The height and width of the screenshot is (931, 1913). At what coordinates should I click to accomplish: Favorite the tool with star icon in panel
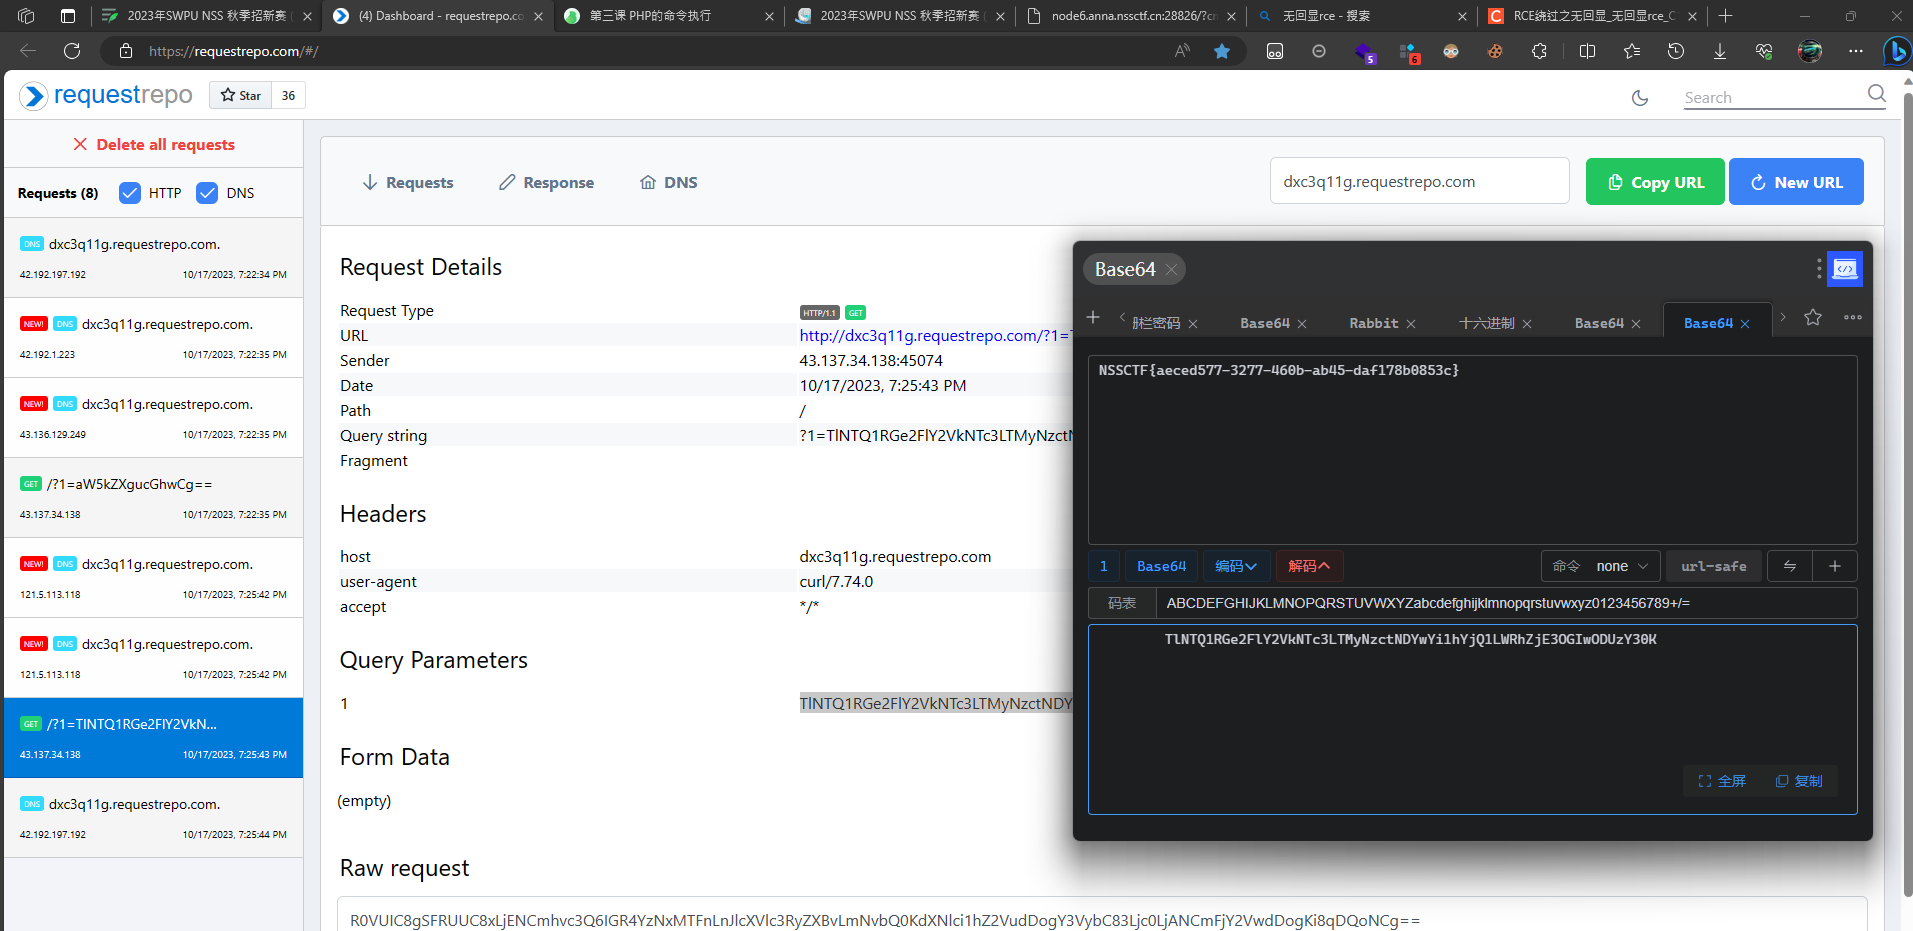coord(1813,317)
